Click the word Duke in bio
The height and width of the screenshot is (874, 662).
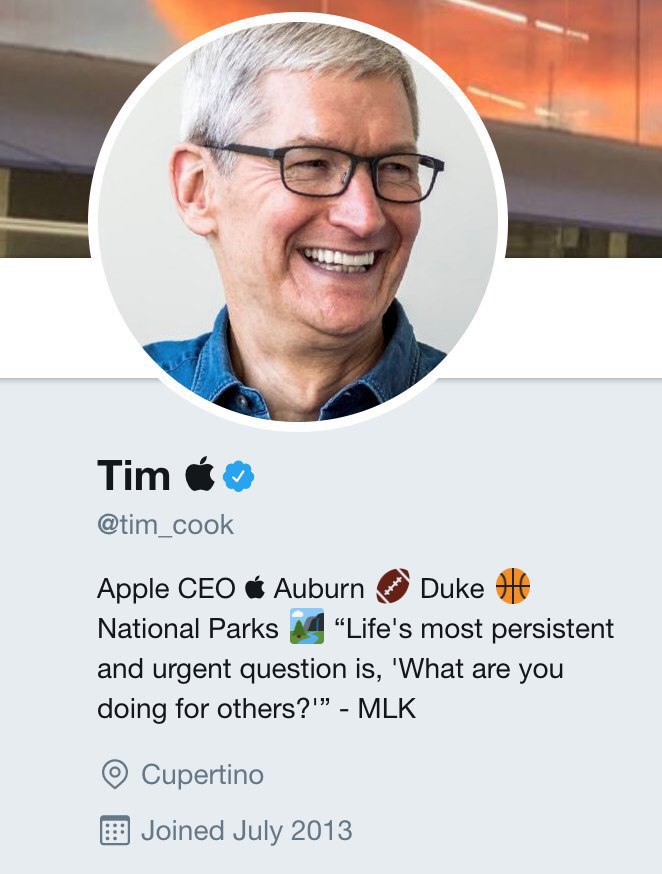452,589
